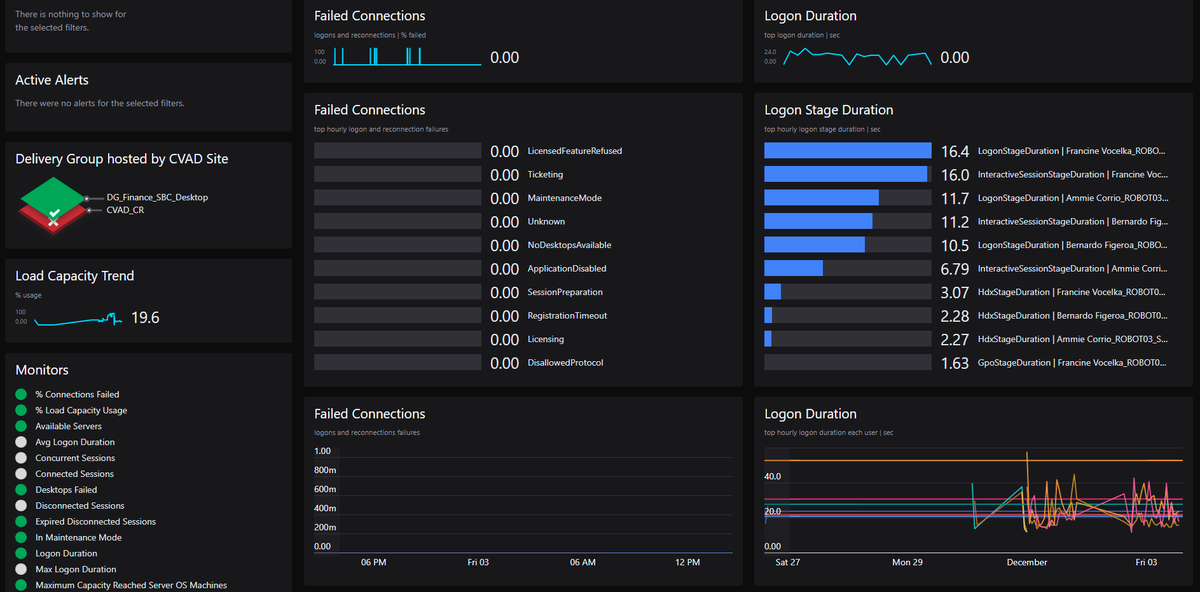1200x592 pixels.
Task: Open the Desktops Failed monitor
Action: [66, 490]
